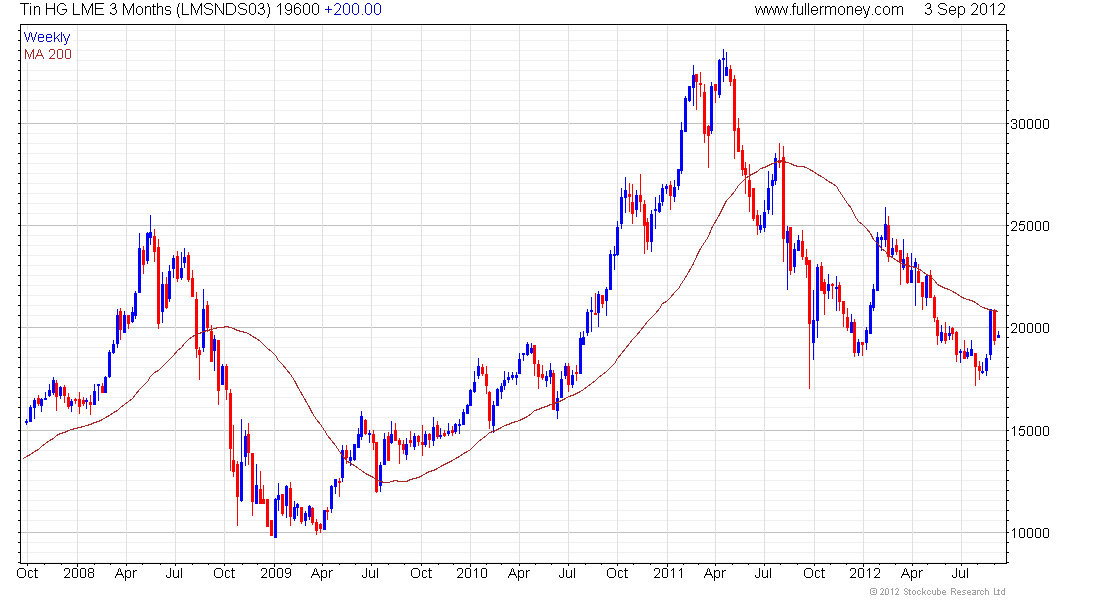
Task: Click the '2008' year label on time axis
Action: pyautogui.click(x=79, y=573)
